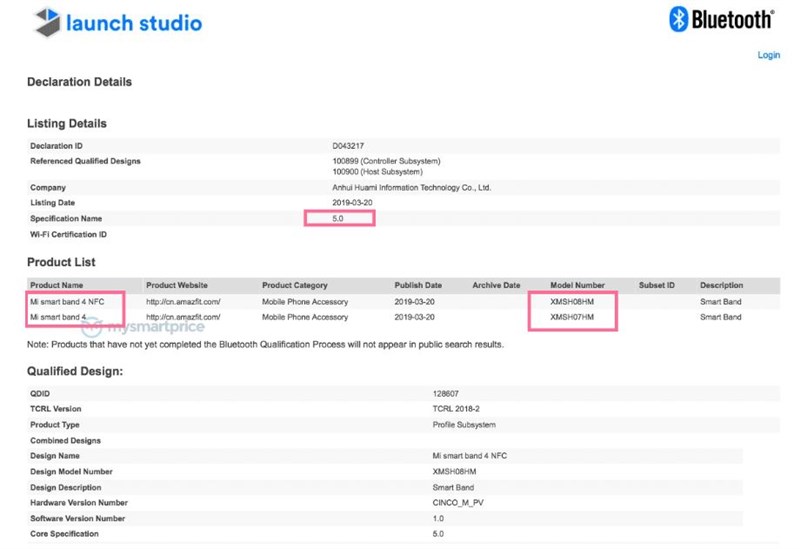Click the Publish Date column header
The height and width of the screenshot is (549, 800).
click(x=418, y=285)
